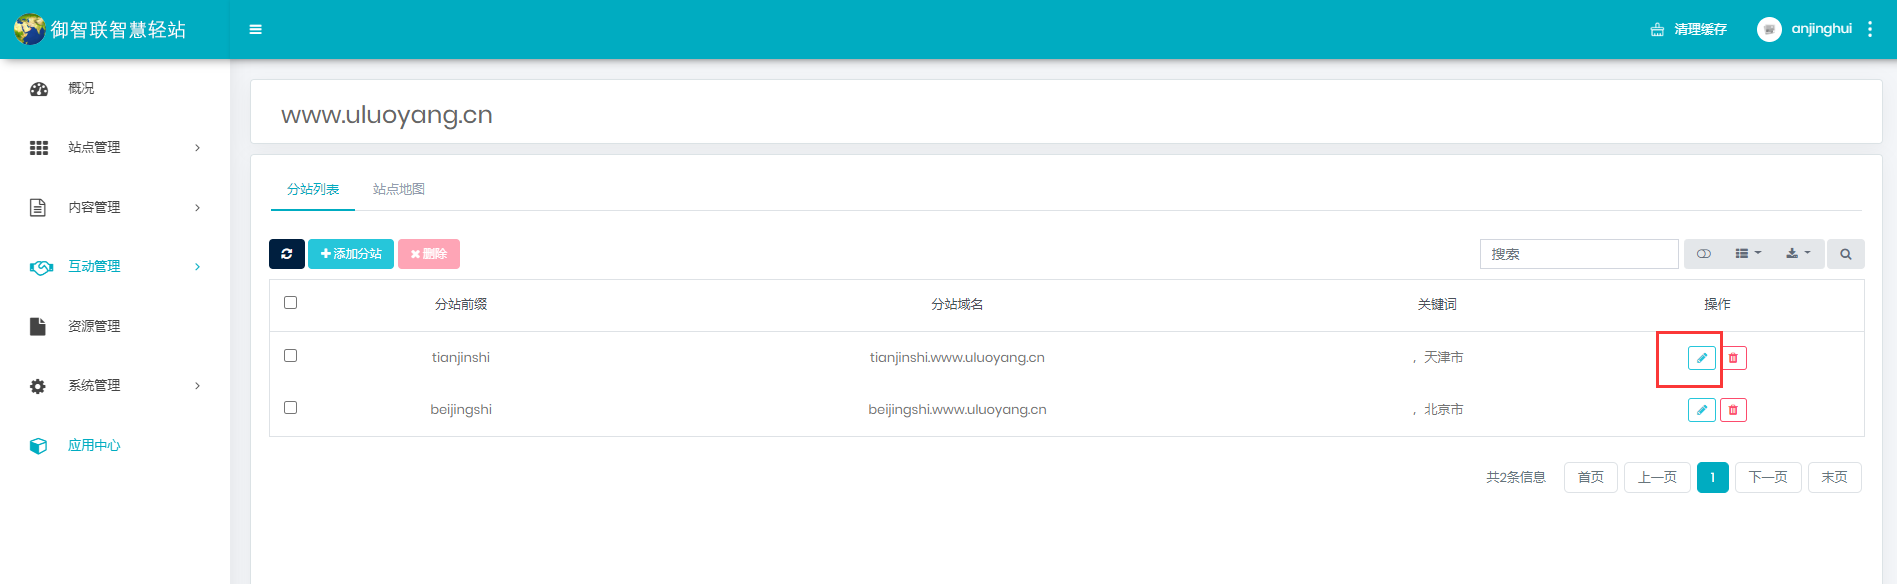
Task: Focus the 搜索 search input field
Action: tap(1578, 254)
